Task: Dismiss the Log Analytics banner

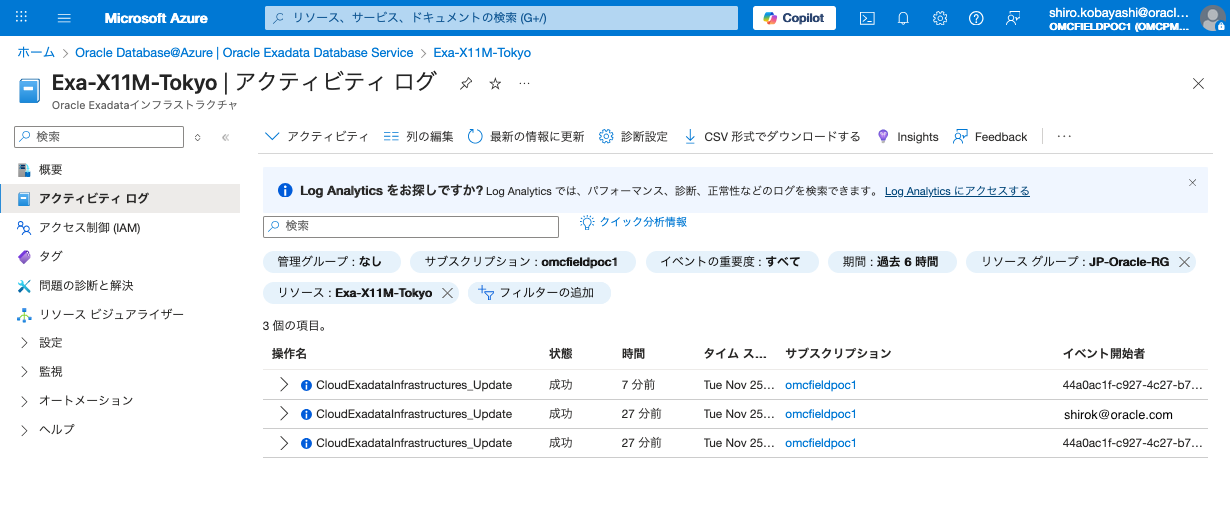Action: pos(1192,183)
